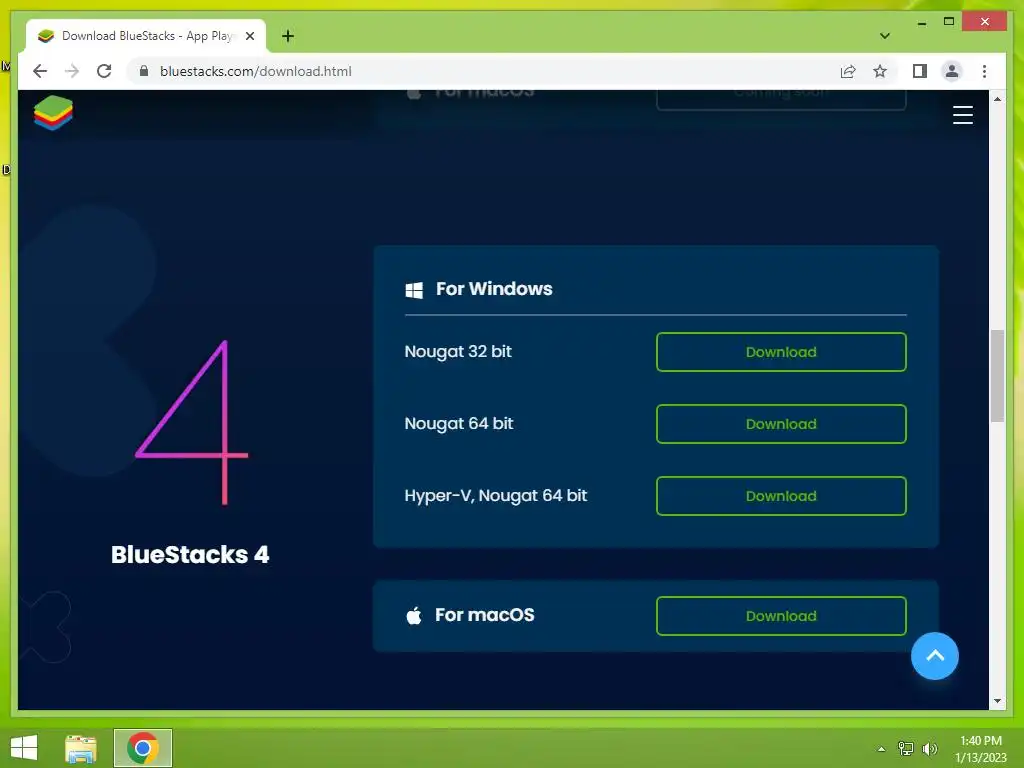This screenshot has height=768, width=1024.
Task: Click the For macOS heading
Action: pyautogui.click(x=485, y=615)
